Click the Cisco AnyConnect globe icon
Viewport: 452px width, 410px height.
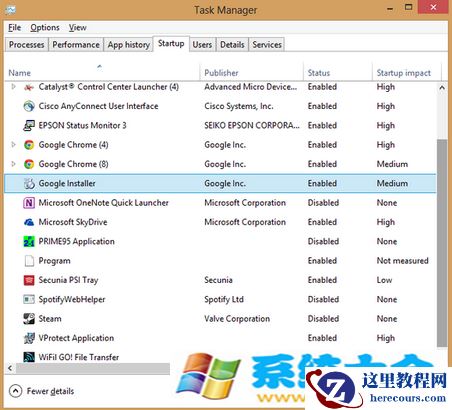click(29, 106)
